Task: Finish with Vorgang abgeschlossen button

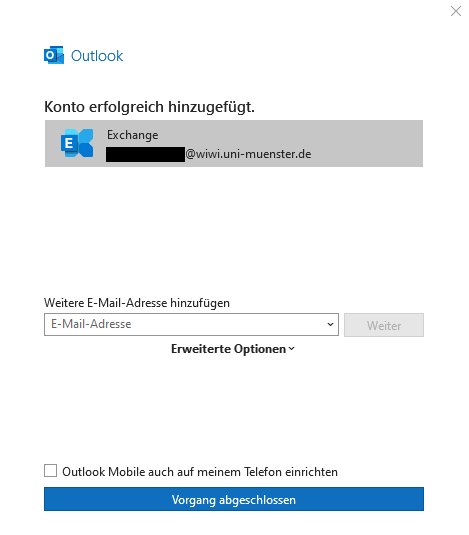Action: coord(234,499)
